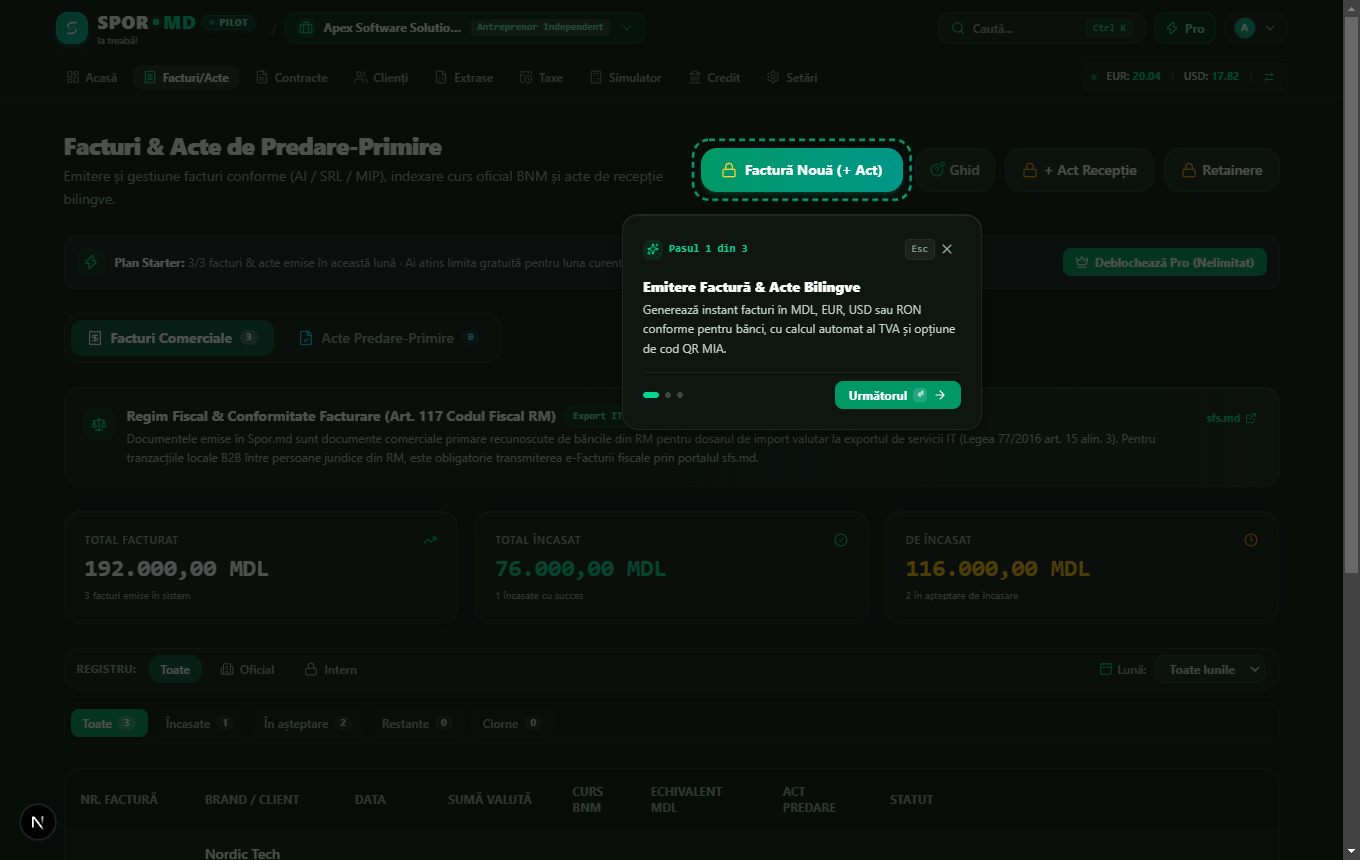Click the 116.000,00 MDL pending value
This screenshot has width=1360, height=860.
(997, 569)
